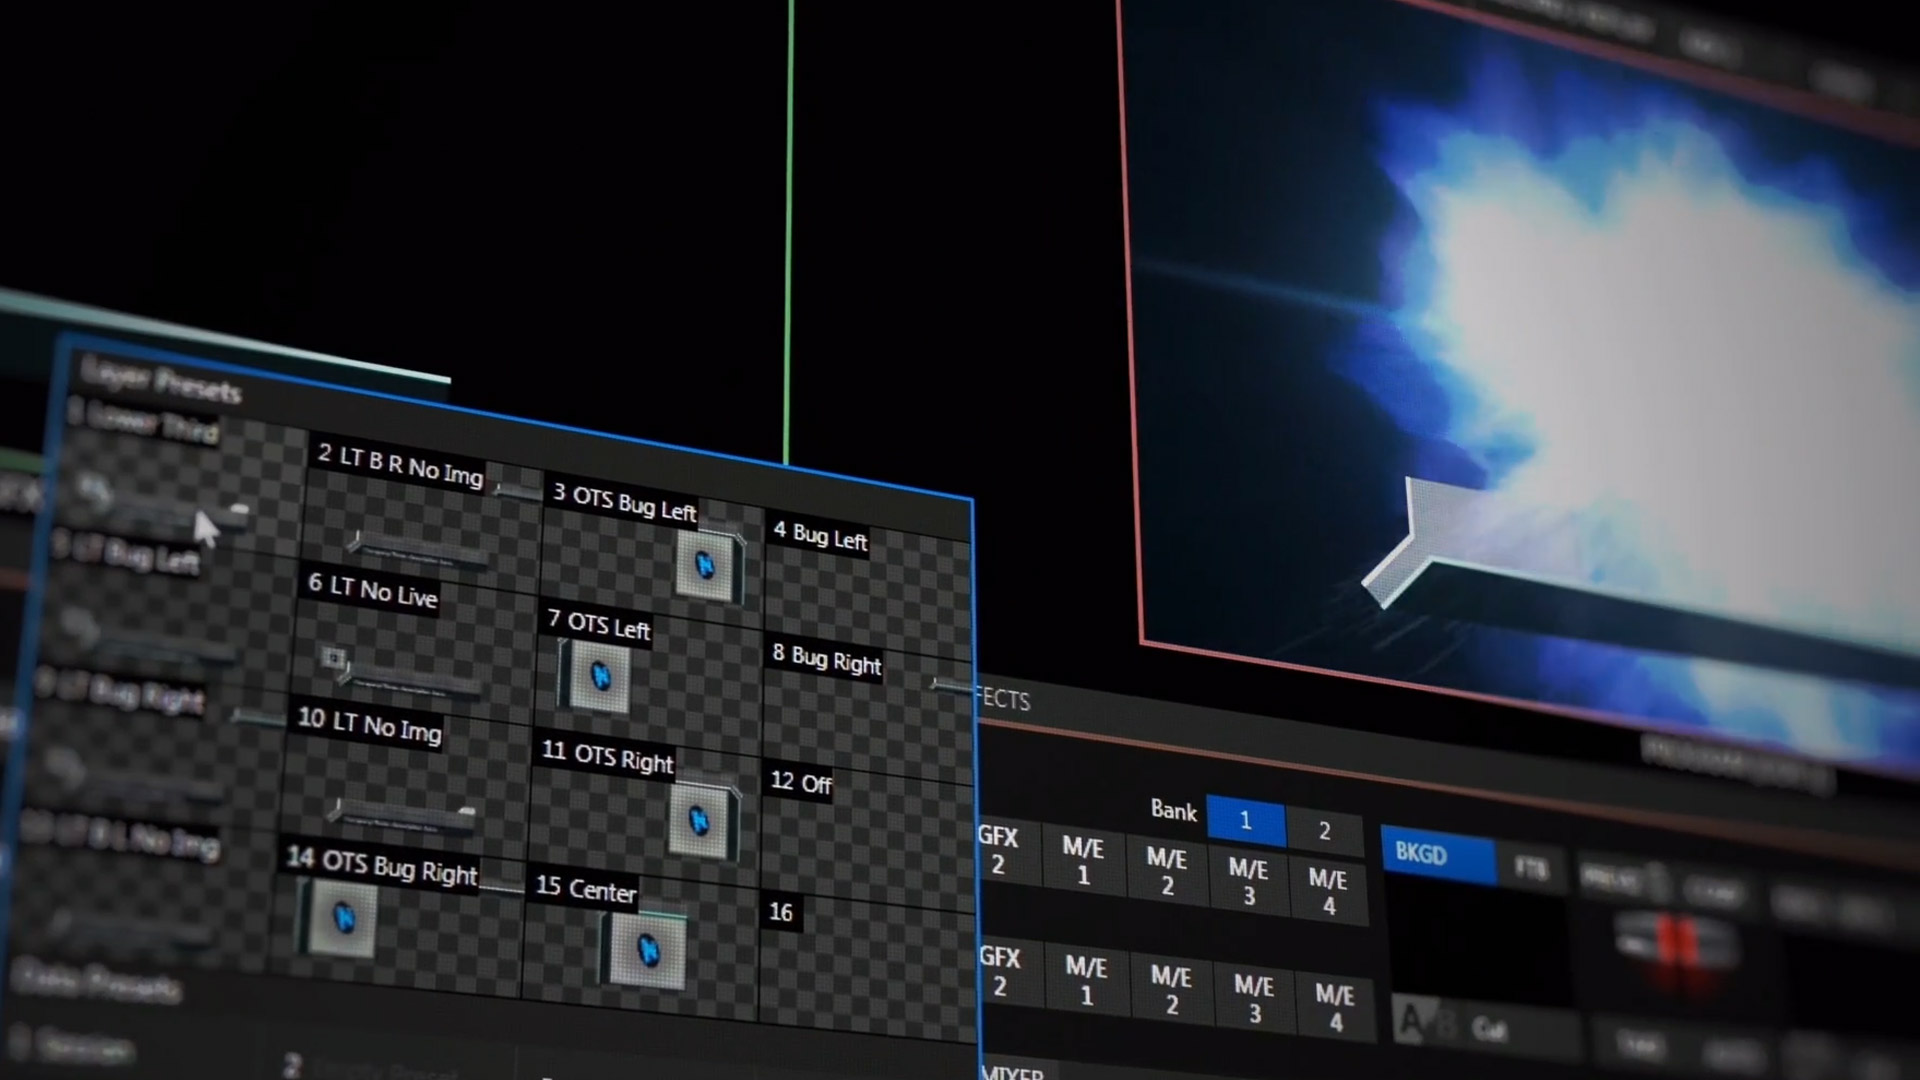Click the 'Data Presets' heading
The height and width of the screenshot is (1080, 1920).
click(97, 981)
